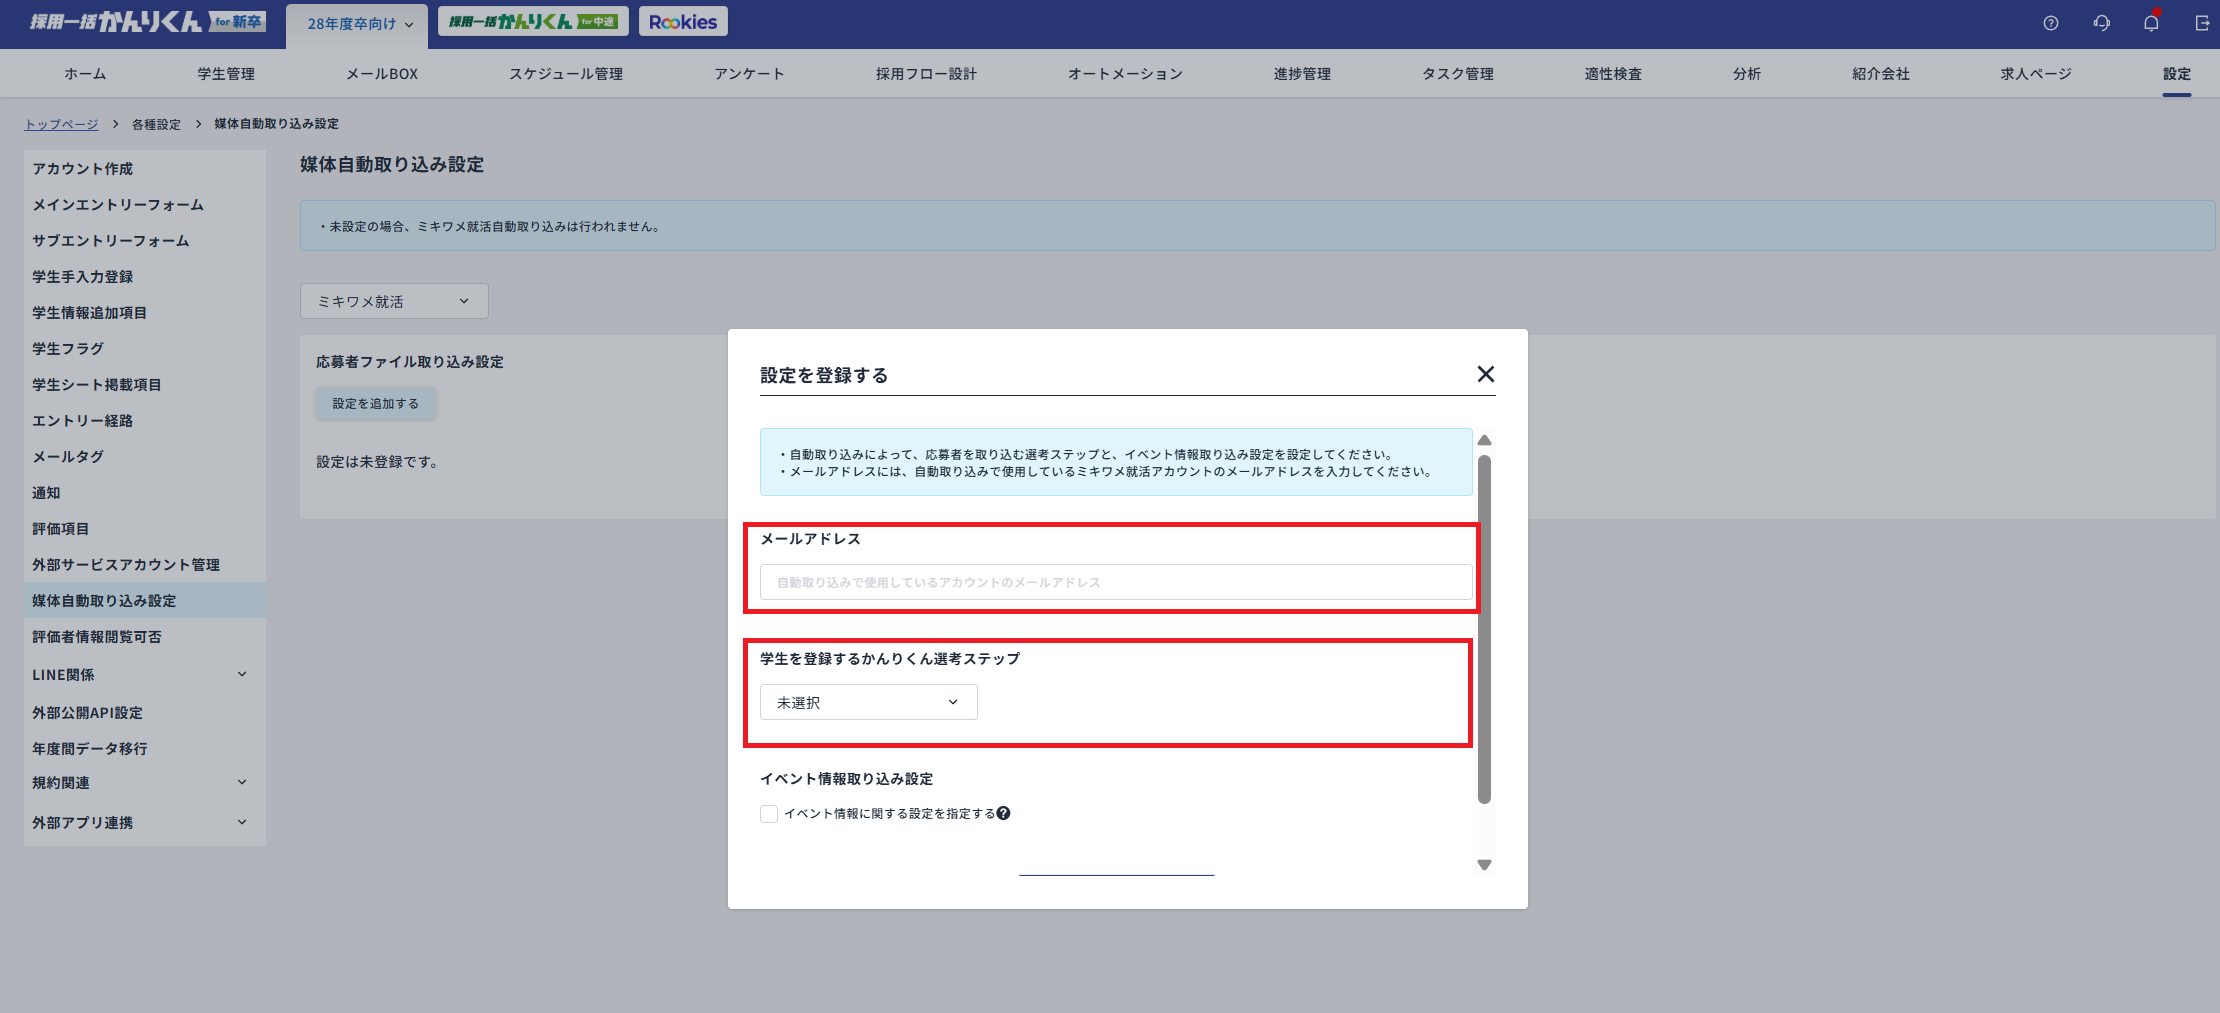Open the help question mark icon
The image size is (2220, 1013).
click(2051, 22)
